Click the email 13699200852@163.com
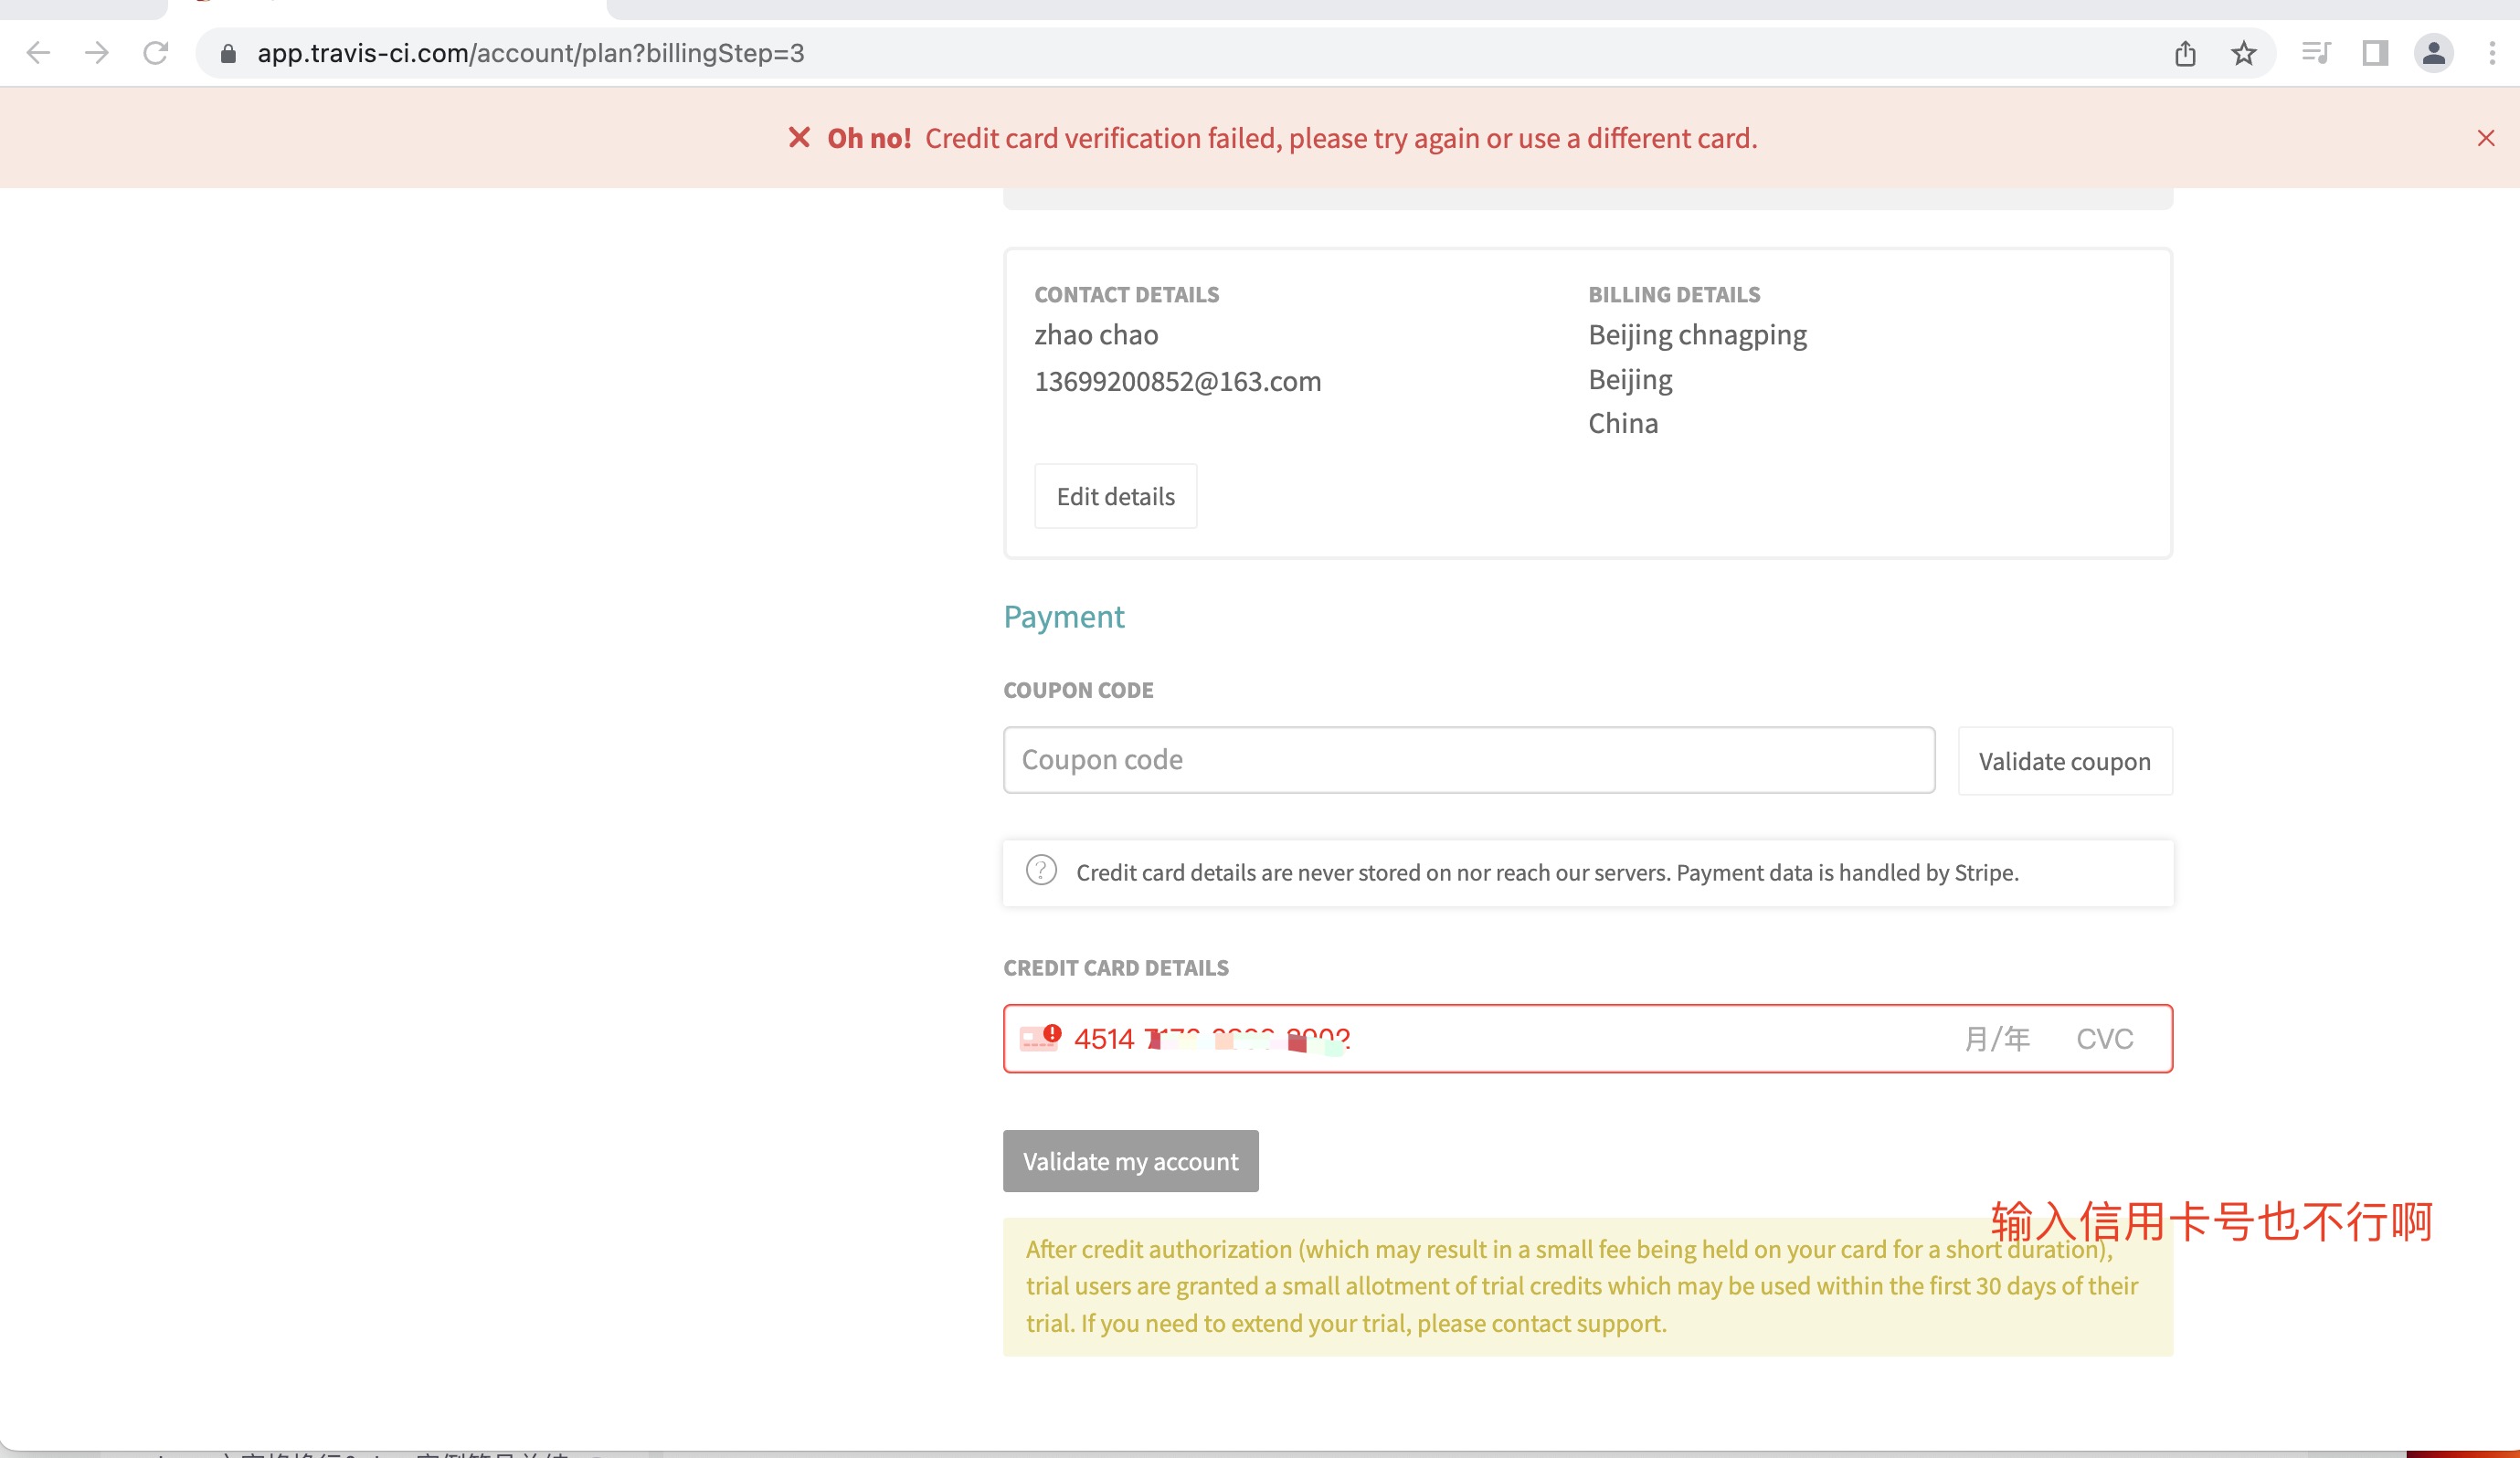This screenshot has width=2520, height=1458. [1177, 381]
